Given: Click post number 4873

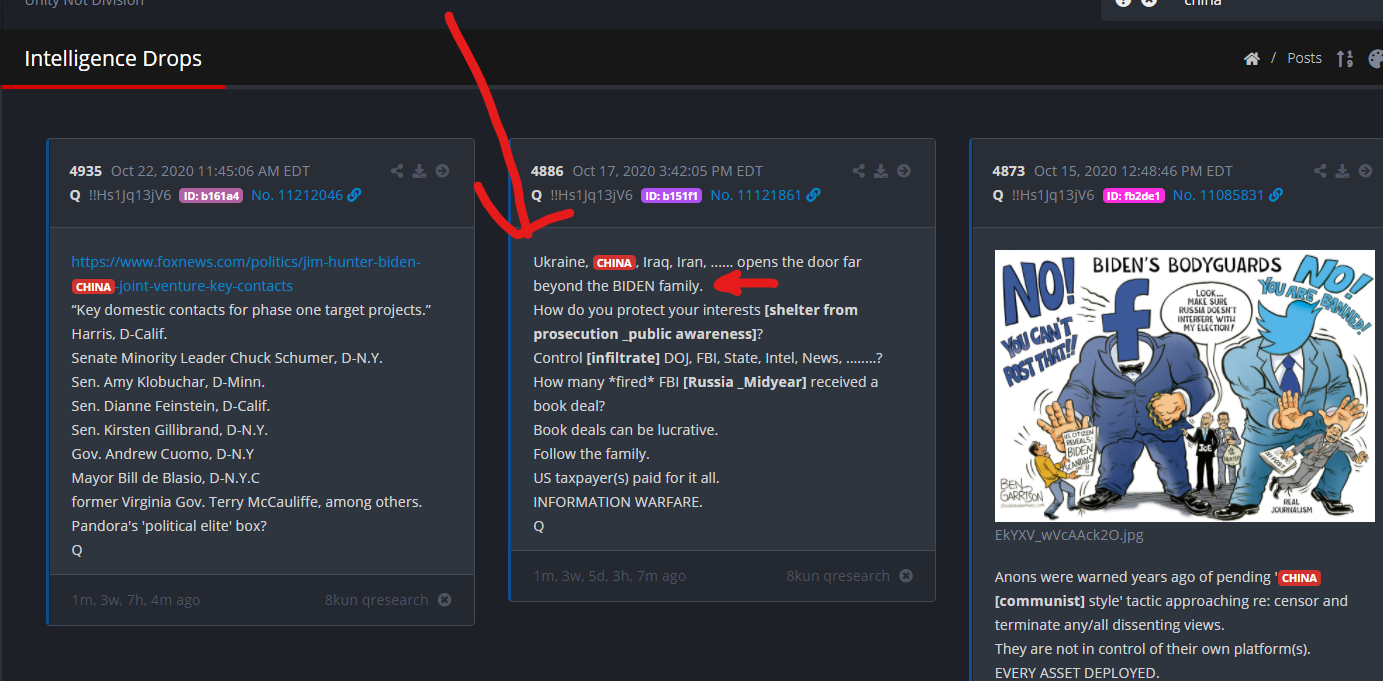Looking at the screenshot, I should click(x=1009, y=171).
